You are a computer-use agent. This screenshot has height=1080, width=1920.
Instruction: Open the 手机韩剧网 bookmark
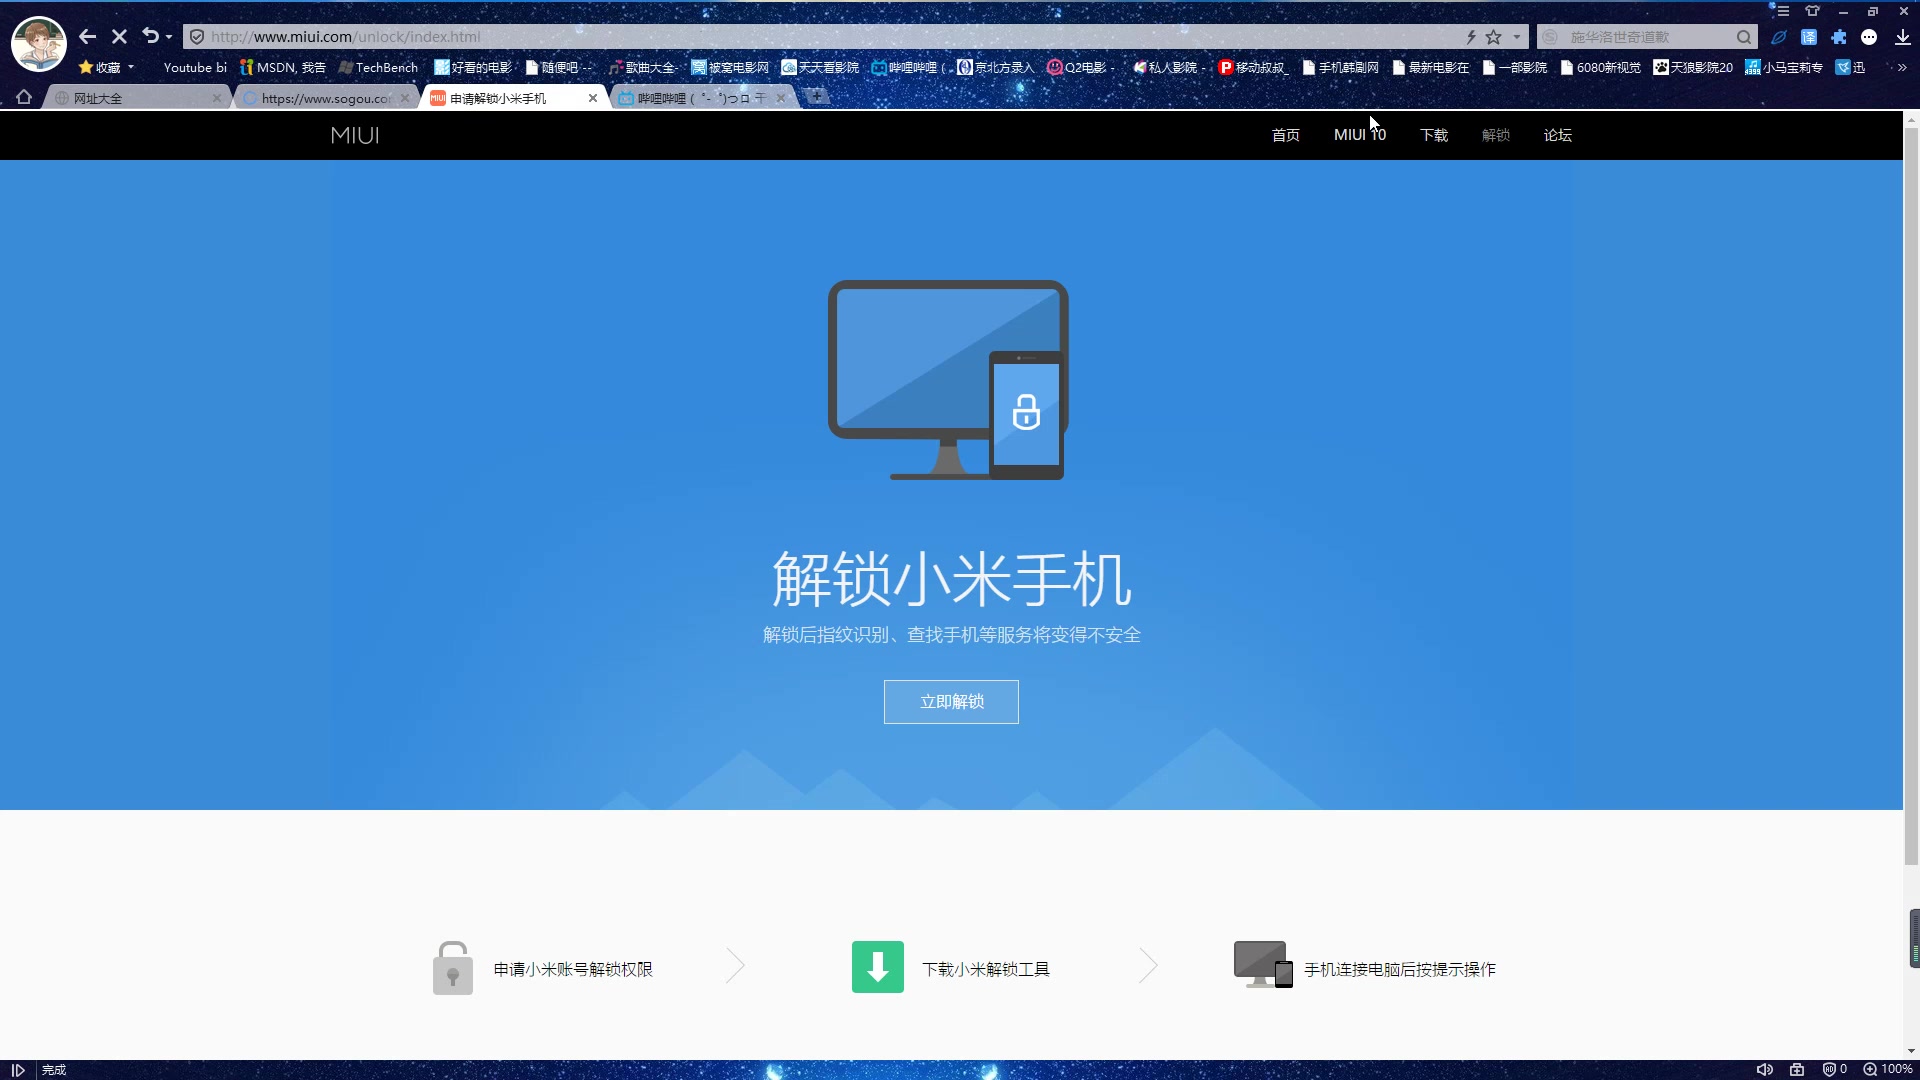pos(1340,67)
